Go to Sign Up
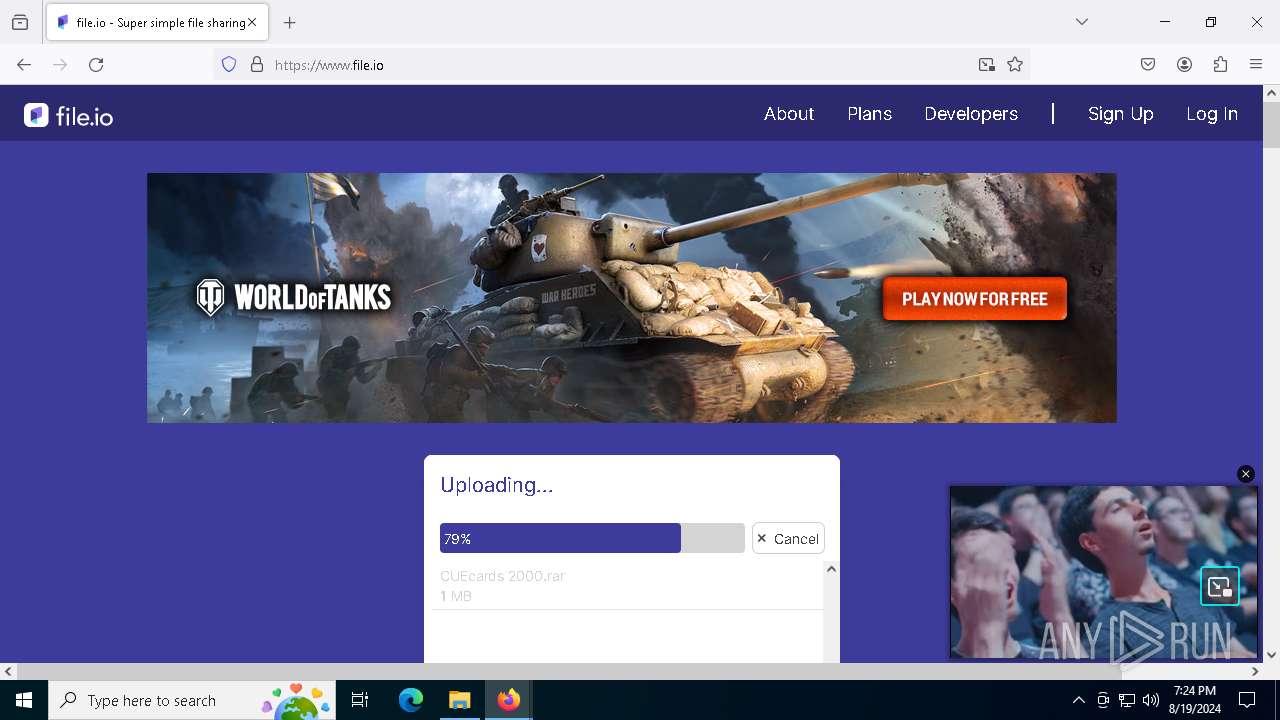This screenshot has width=1280, height=720. 1120,114
